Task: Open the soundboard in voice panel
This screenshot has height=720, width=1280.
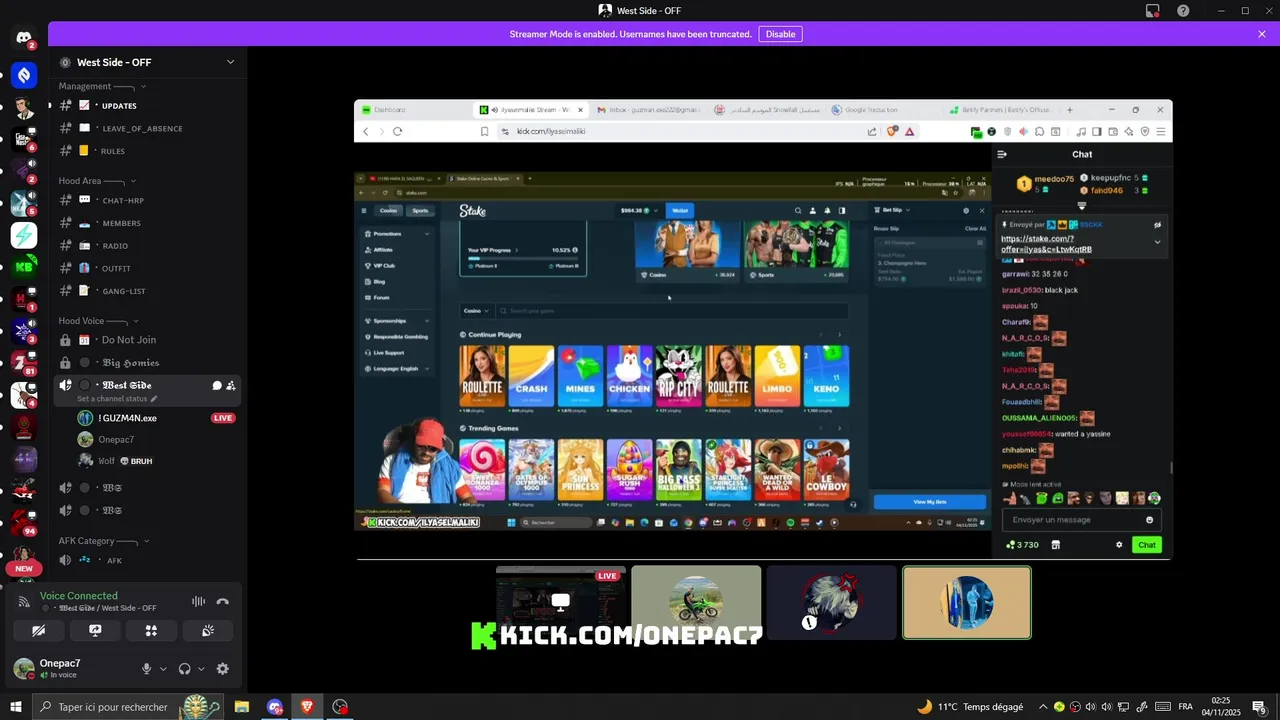Action: pos(208,630)
